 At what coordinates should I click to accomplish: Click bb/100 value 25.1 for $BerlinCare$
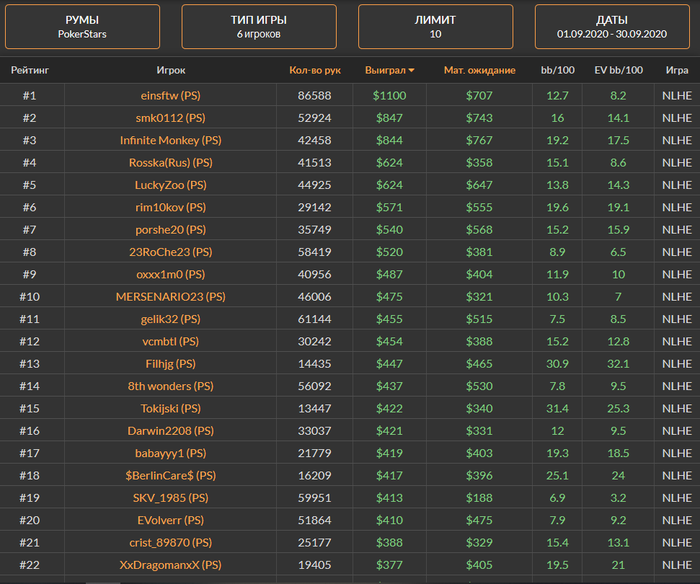pos(558,475)
